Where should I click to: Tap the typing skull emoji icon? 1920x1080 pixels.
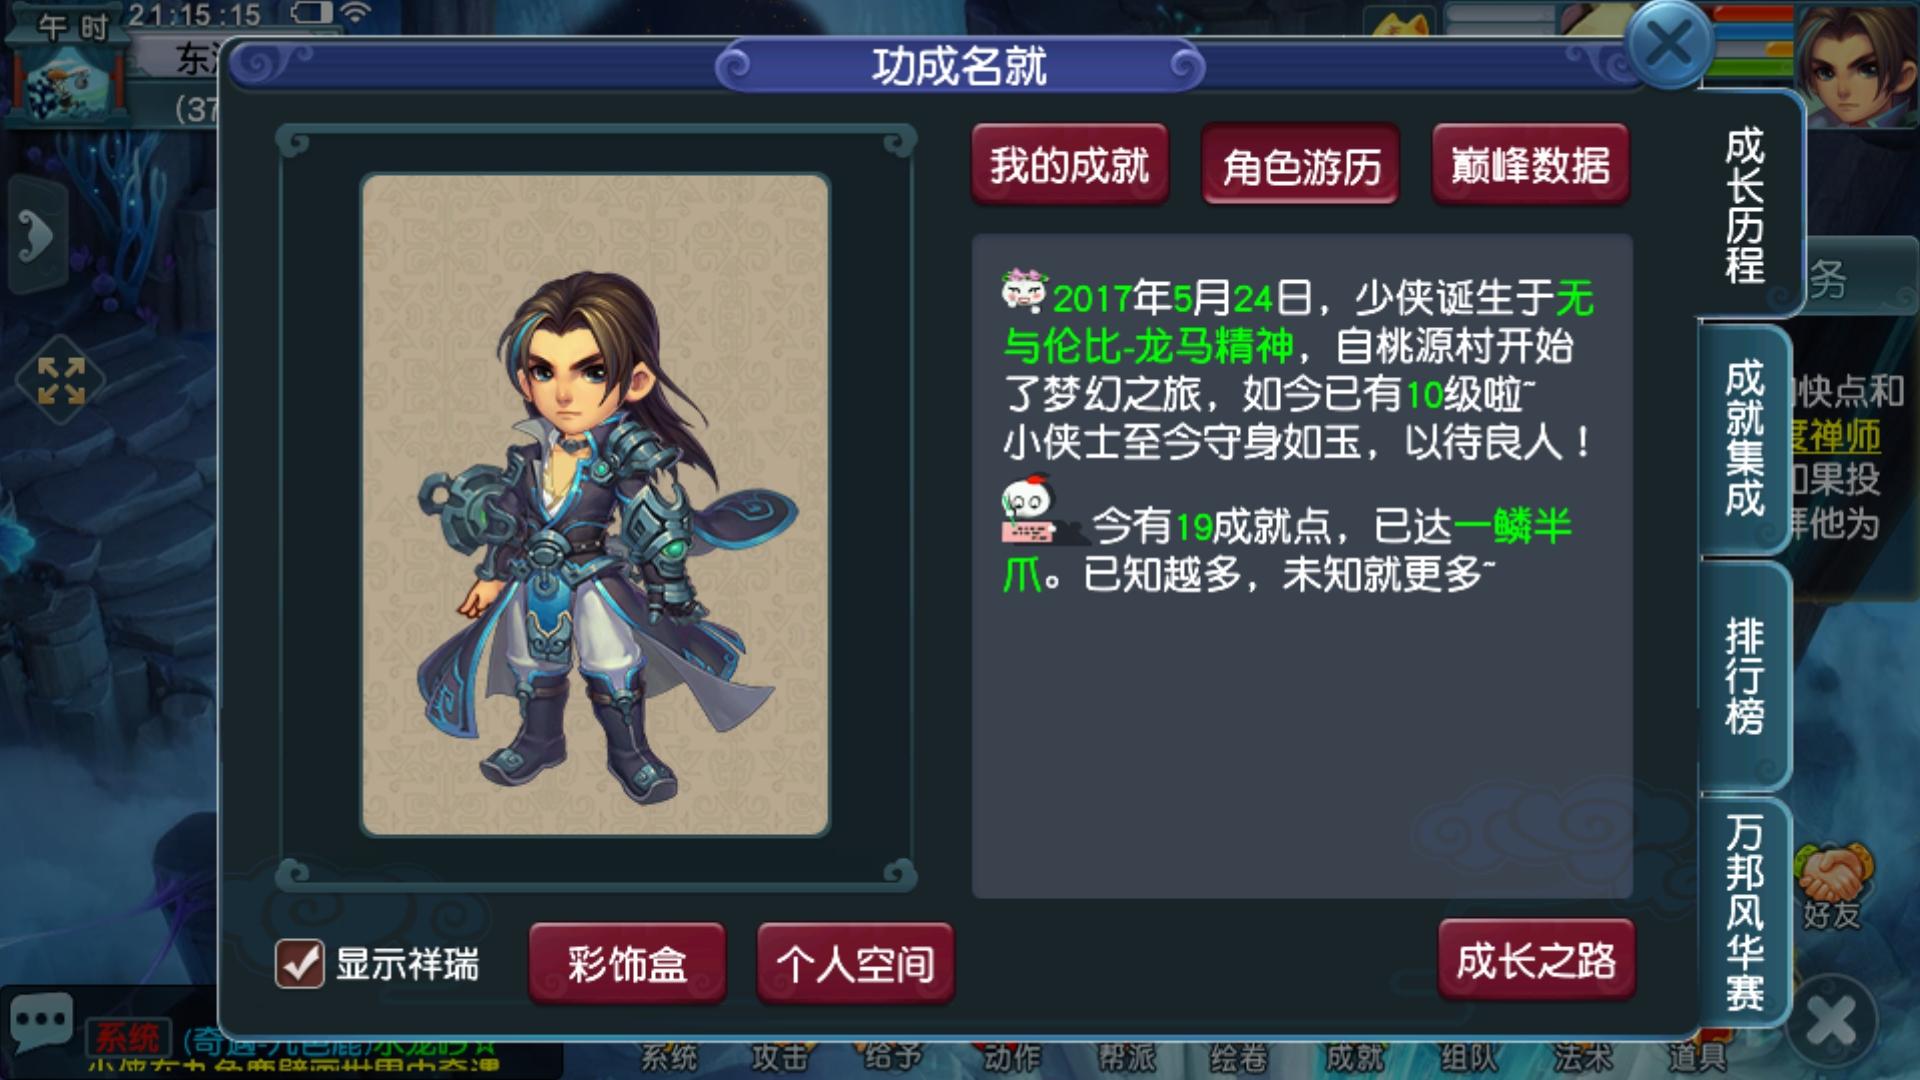point(1032,511)
